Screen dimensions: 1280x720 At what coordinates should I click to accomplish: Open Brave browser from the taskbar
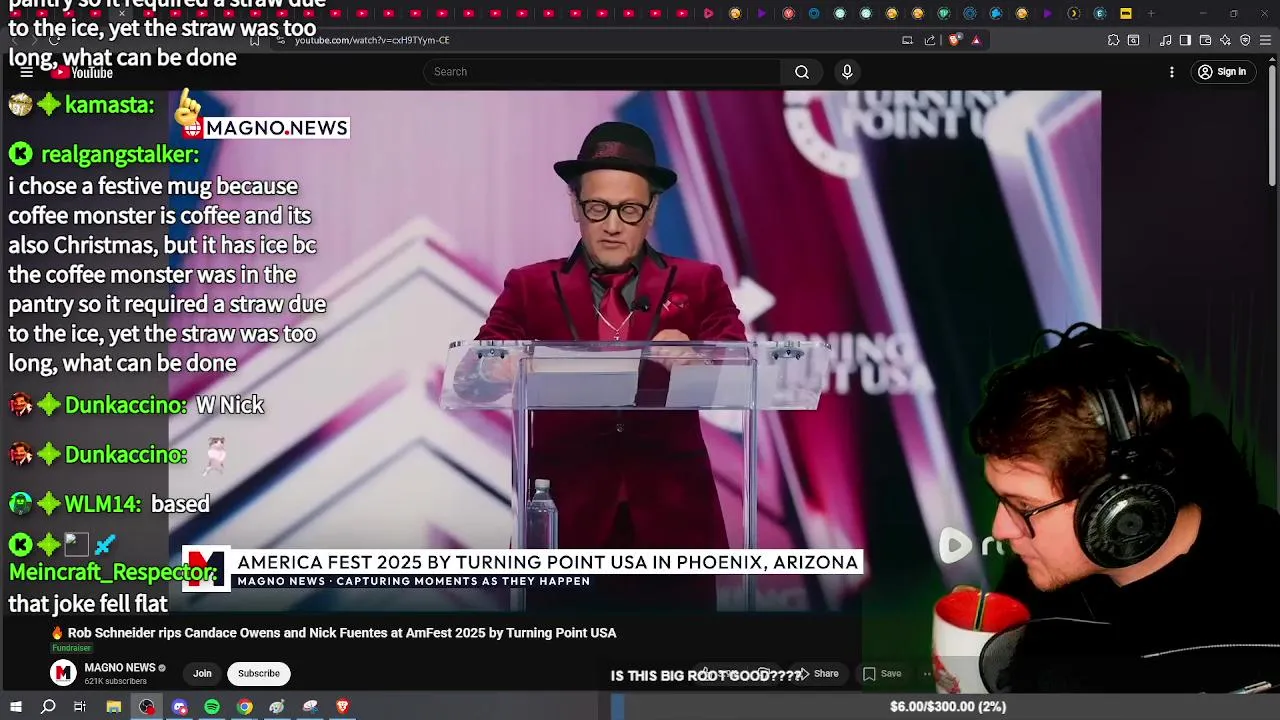point(342,707)
